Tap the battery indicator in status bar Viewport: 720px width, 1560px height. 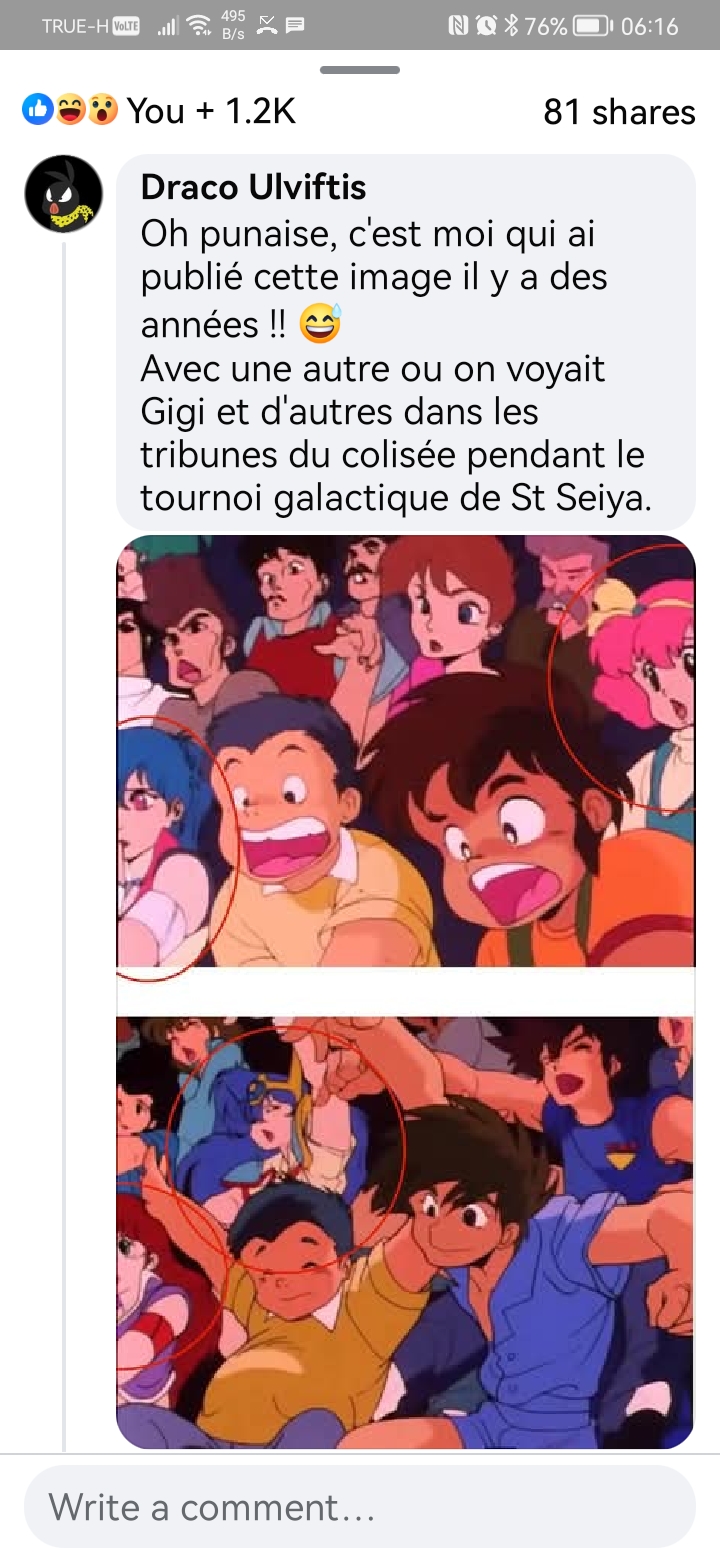(593, 26)
